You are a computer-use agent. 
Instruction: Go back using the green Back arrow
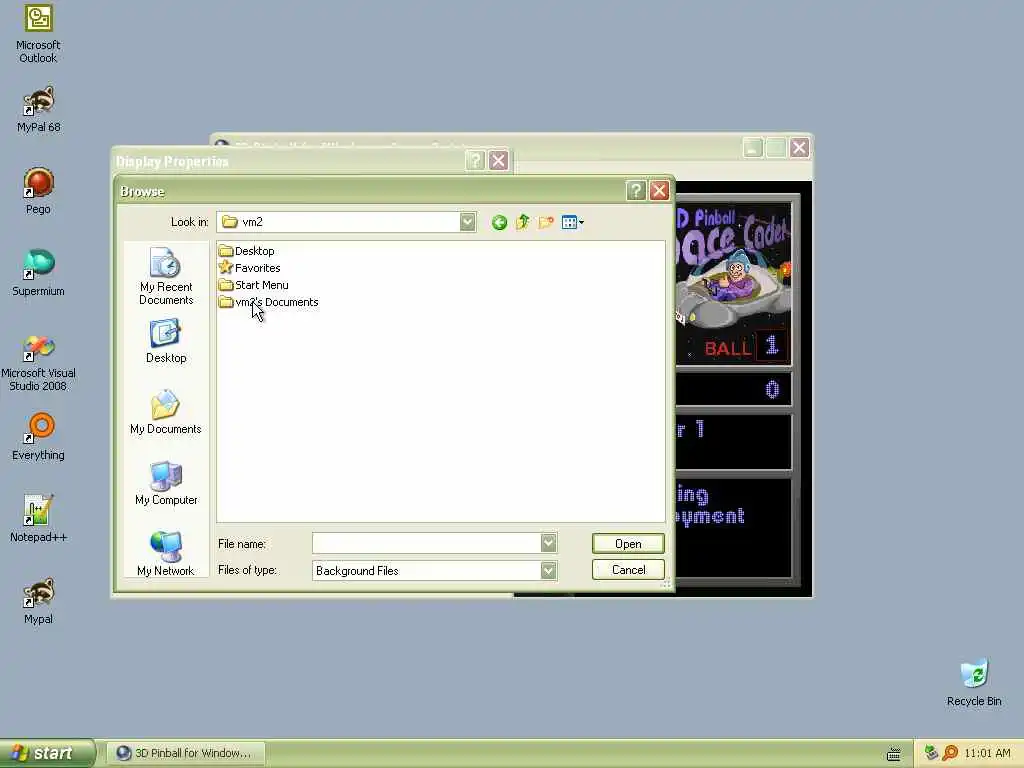(500, 223)
